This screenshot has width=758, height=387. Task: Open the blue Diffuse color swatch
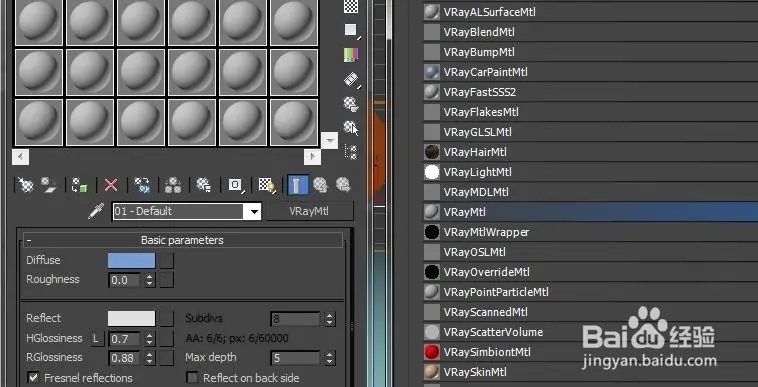[131, 260]
